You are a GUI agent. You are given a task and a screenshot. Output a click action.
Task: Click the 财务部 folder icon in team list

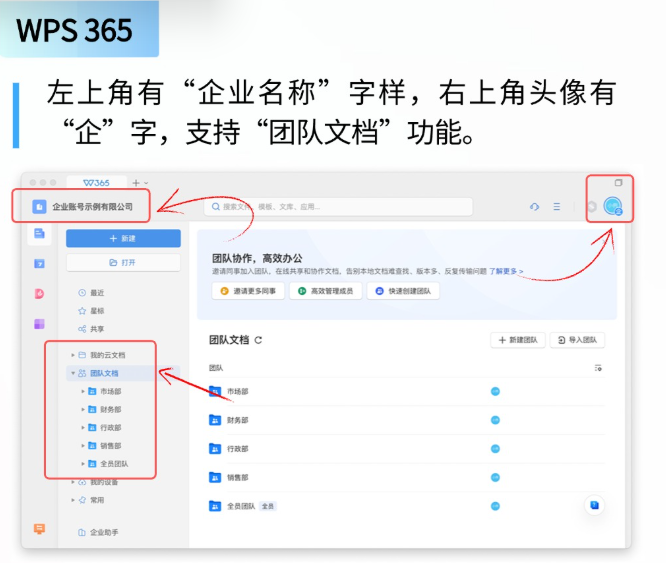215,420
